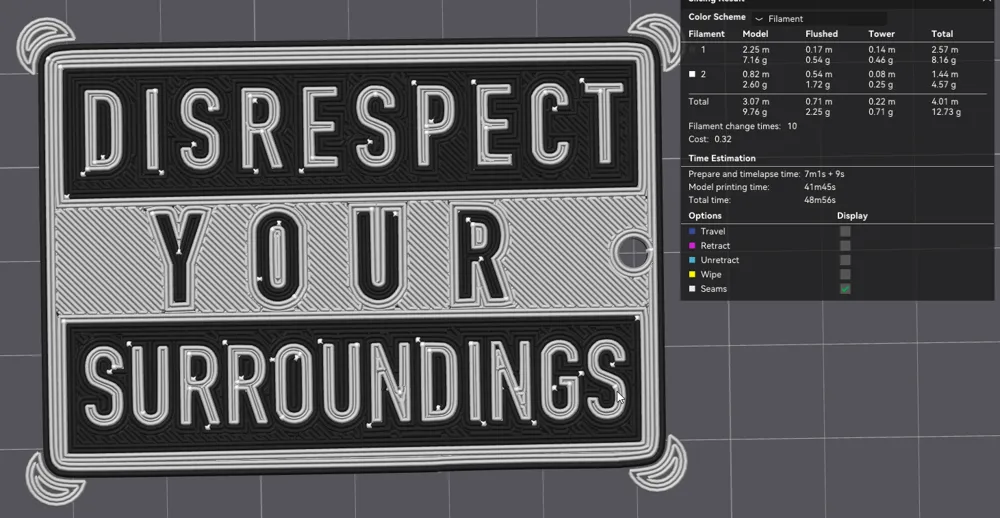Open the Color Scheme Filament dropdown
The height and width of the screenshot is (518, 1000).
click(x=819, y=18)
